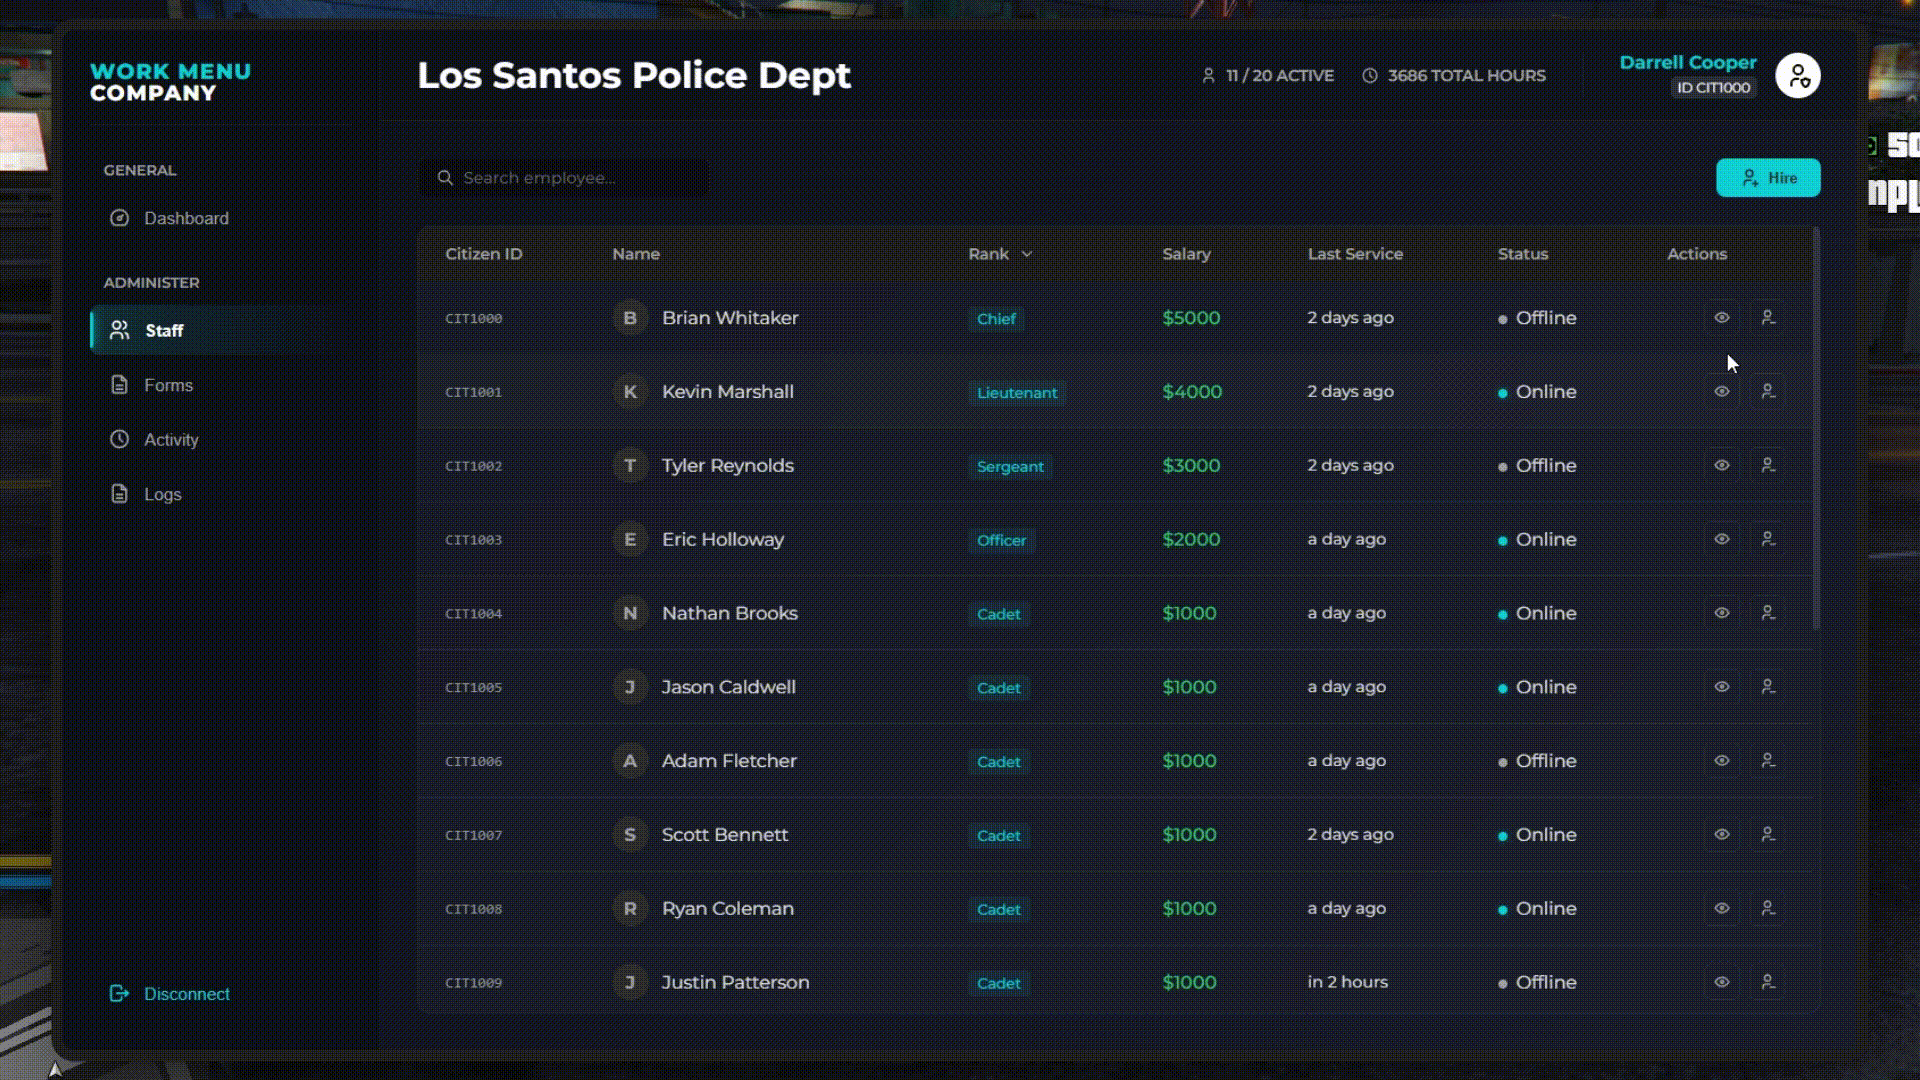Sort by Rank column chevron
Image resolution: width=1920 pixels, height=1080 pixels.
click(1027, 255)
